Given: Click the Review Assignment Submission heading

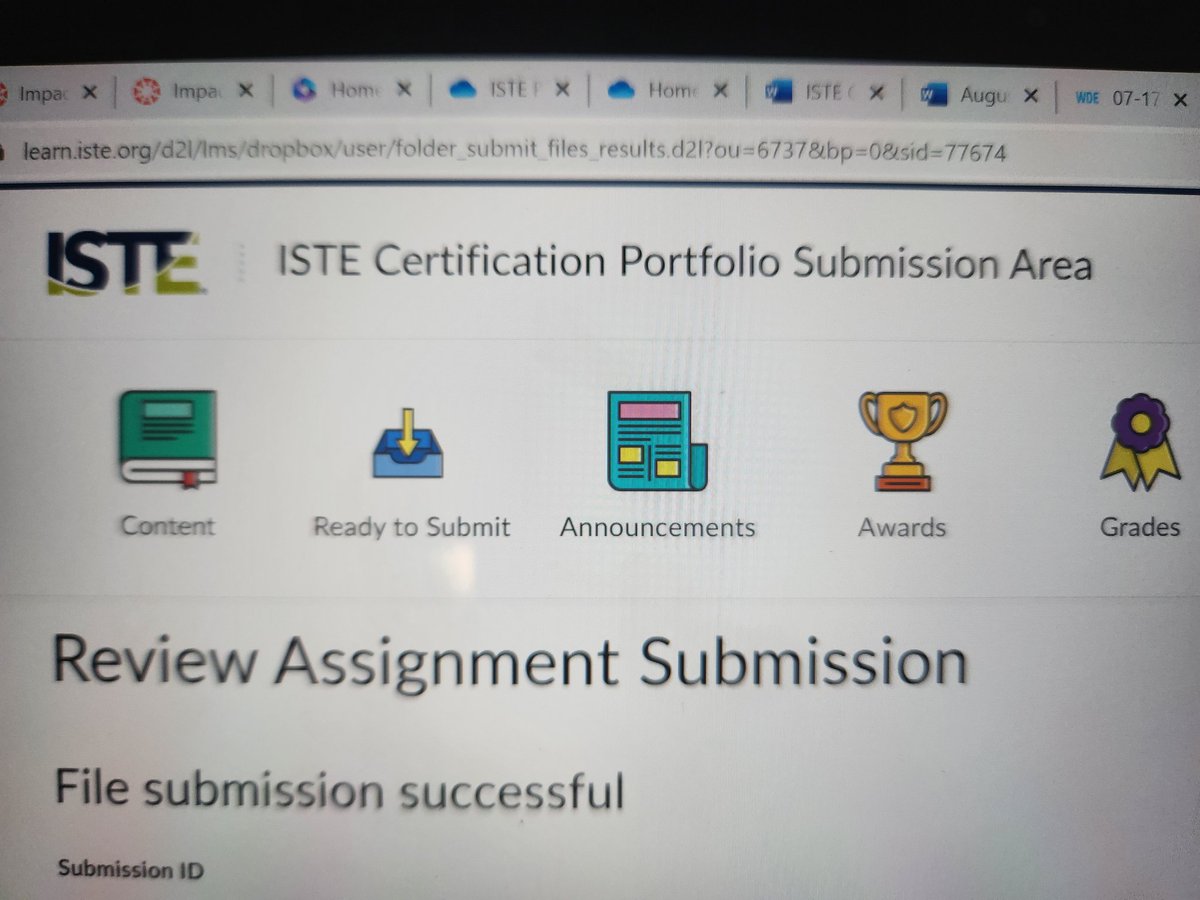Looking at the screenshot, I should pos(510,662).
